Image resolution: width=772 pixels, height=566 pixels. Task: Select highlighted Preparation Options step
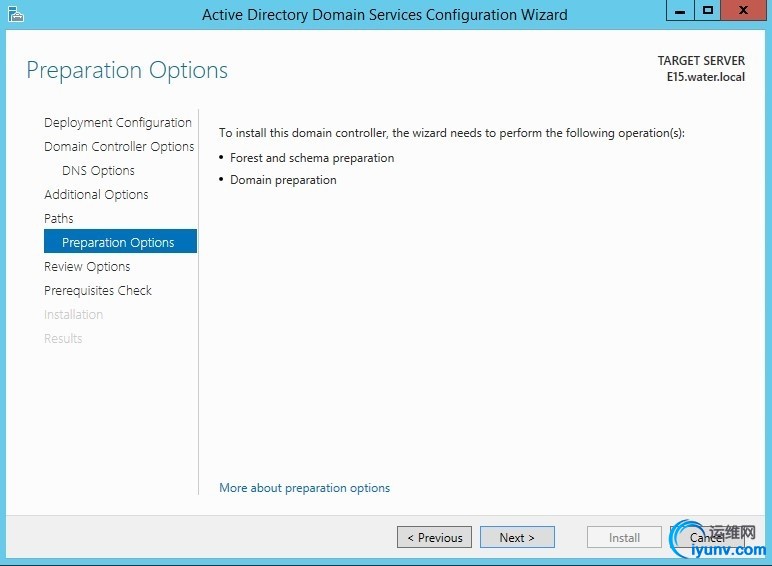pos(120,241)
